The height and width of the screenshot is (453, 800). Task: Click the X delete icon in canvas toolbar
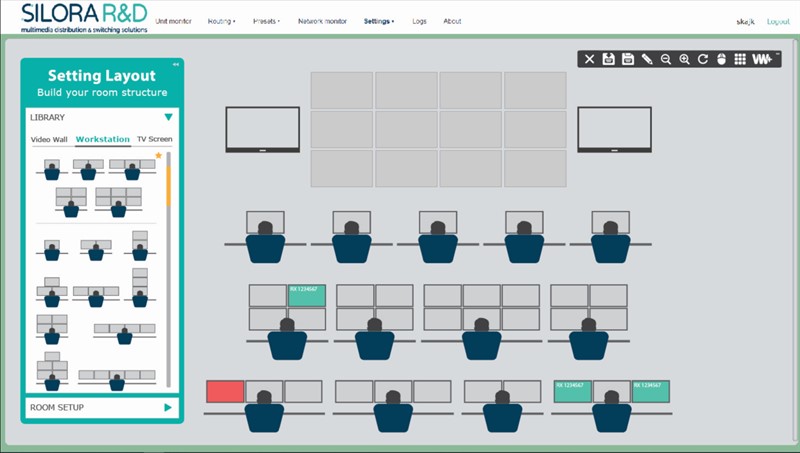click(590, 60)
